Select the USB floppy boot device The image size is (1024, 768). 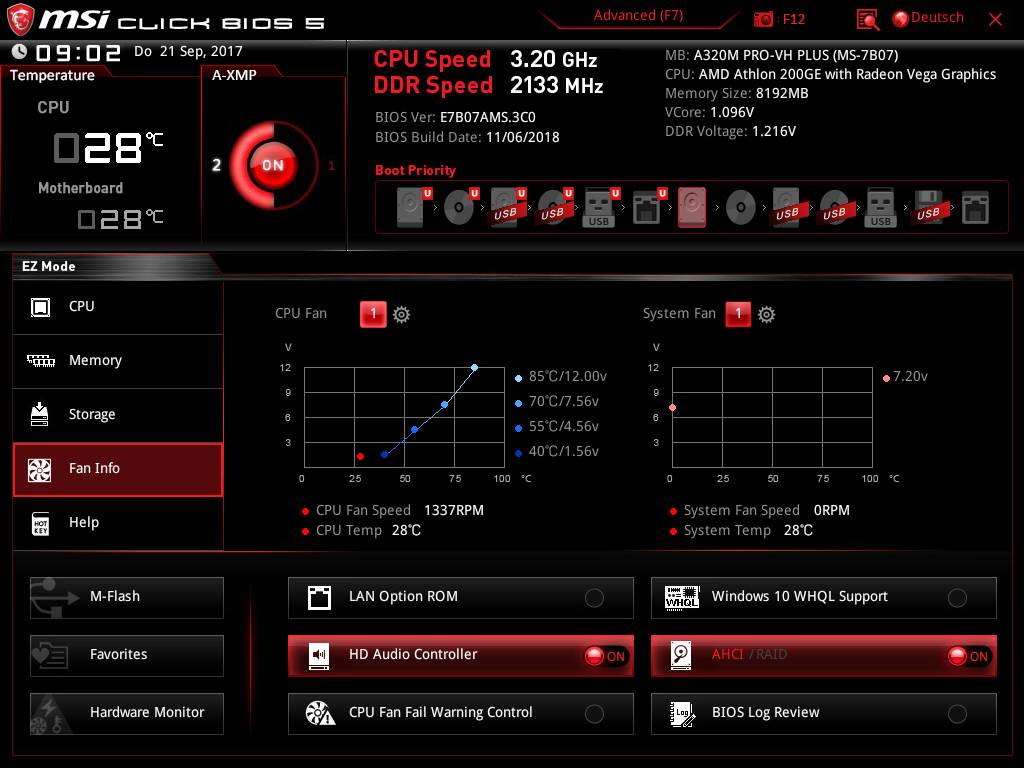pos(928,207)
